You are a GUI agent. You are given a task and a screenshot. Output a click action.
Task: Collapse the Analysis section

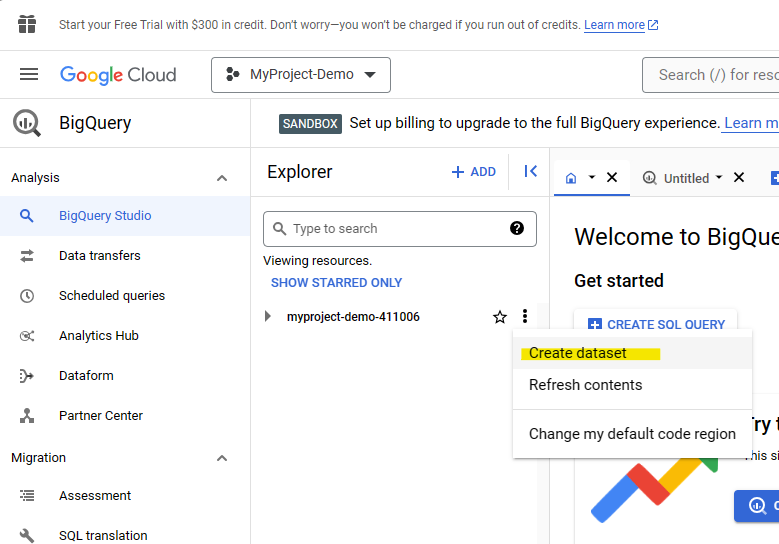pos(222,178)
